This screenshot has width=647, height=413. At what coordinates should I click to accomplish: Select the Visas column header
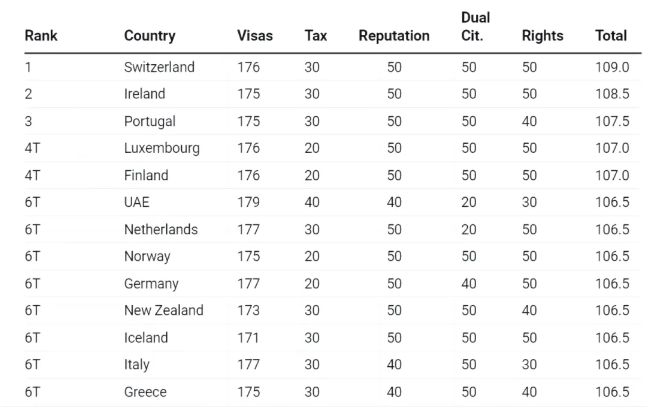point(255,36)
